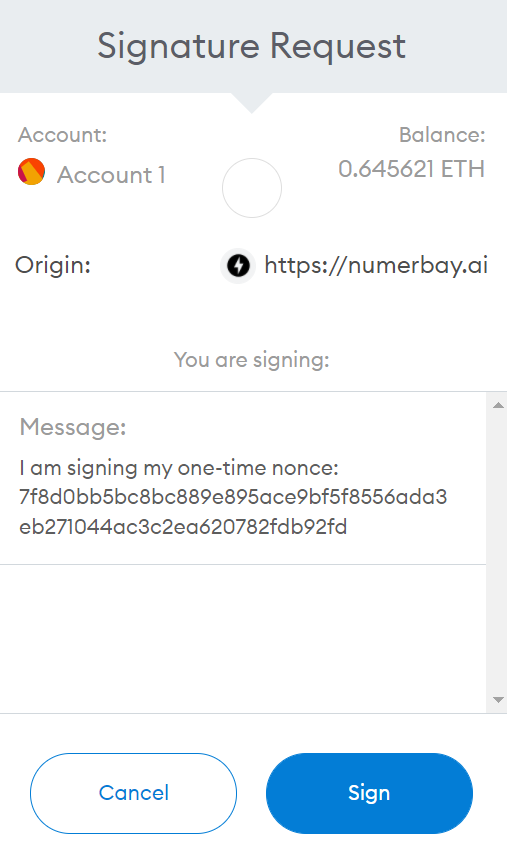Click the Signature Request header title
The image size is (507, 862).
pos(252,46)
